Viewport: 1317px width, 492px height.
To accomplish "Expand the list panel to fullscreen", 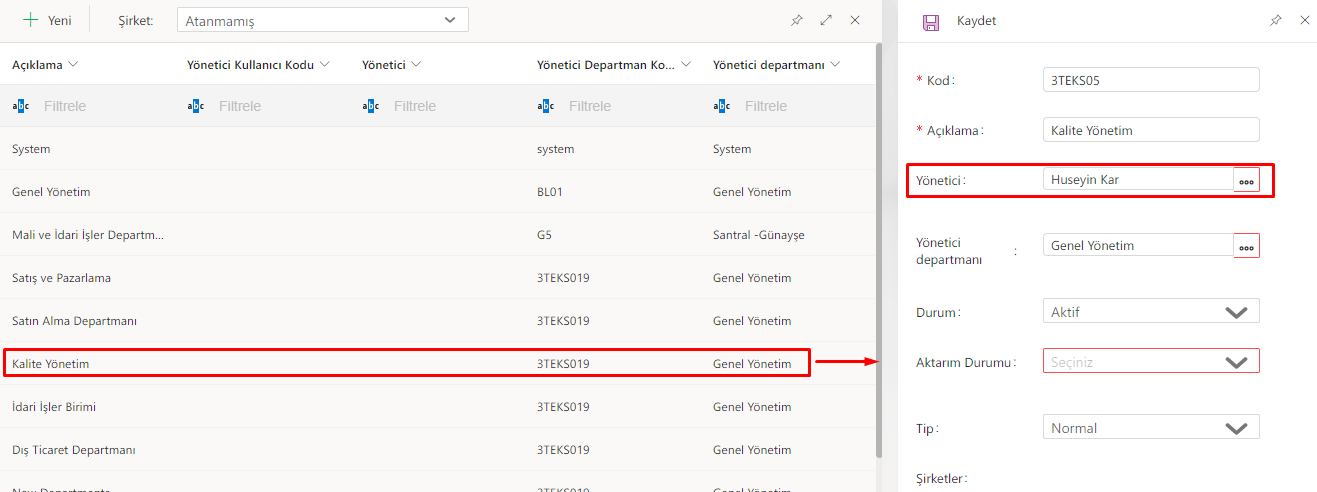I will [x=826, y=20].
